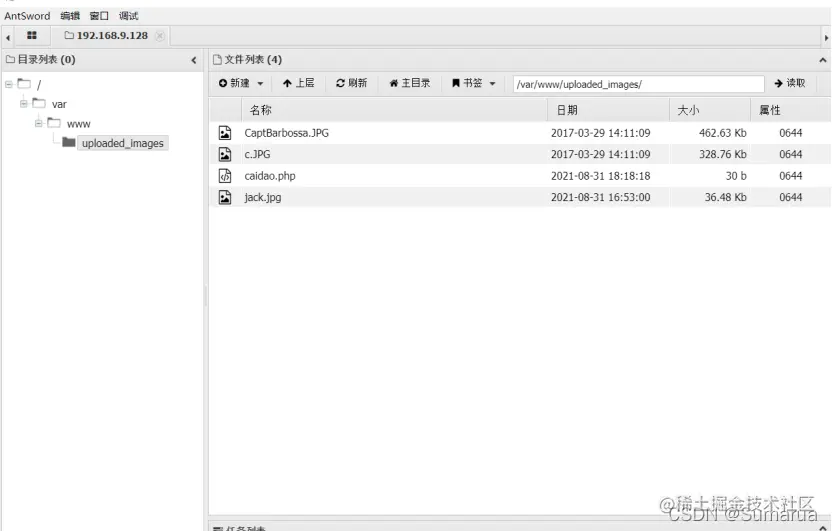Click the path input field

[x=638, y=84]
